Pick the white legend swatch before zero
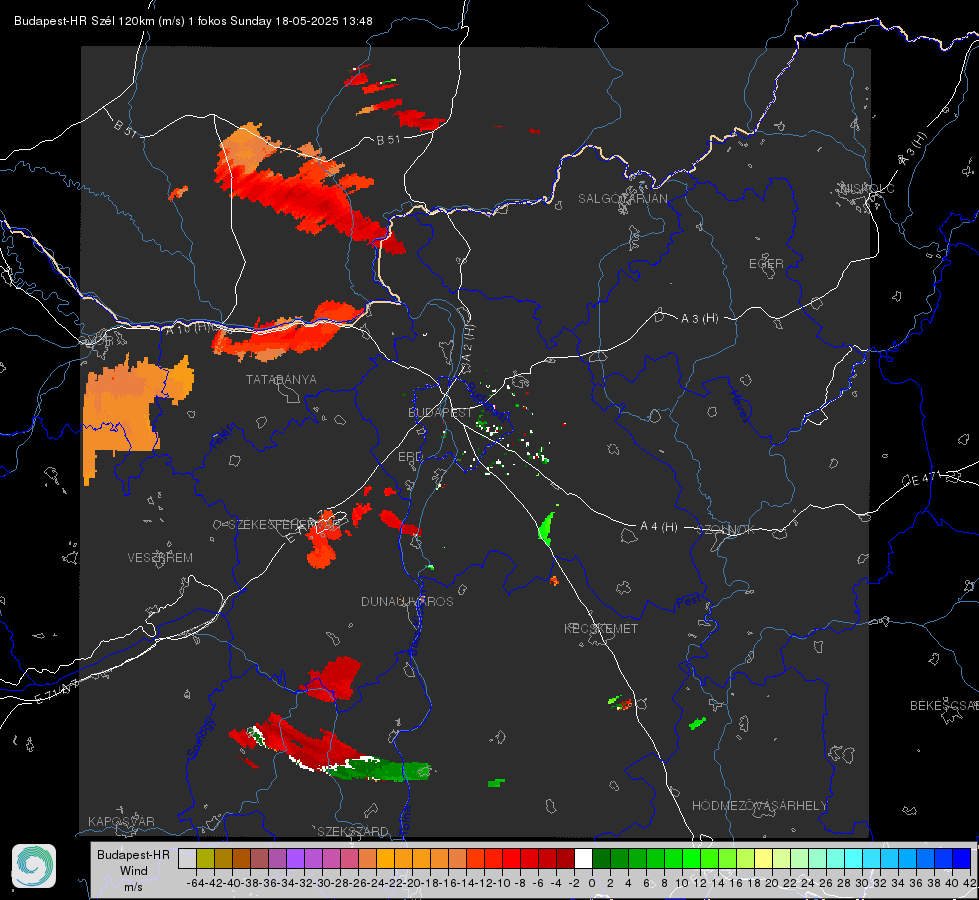The width and height of the screenshot is (979, 900). (x=583, y=859)
